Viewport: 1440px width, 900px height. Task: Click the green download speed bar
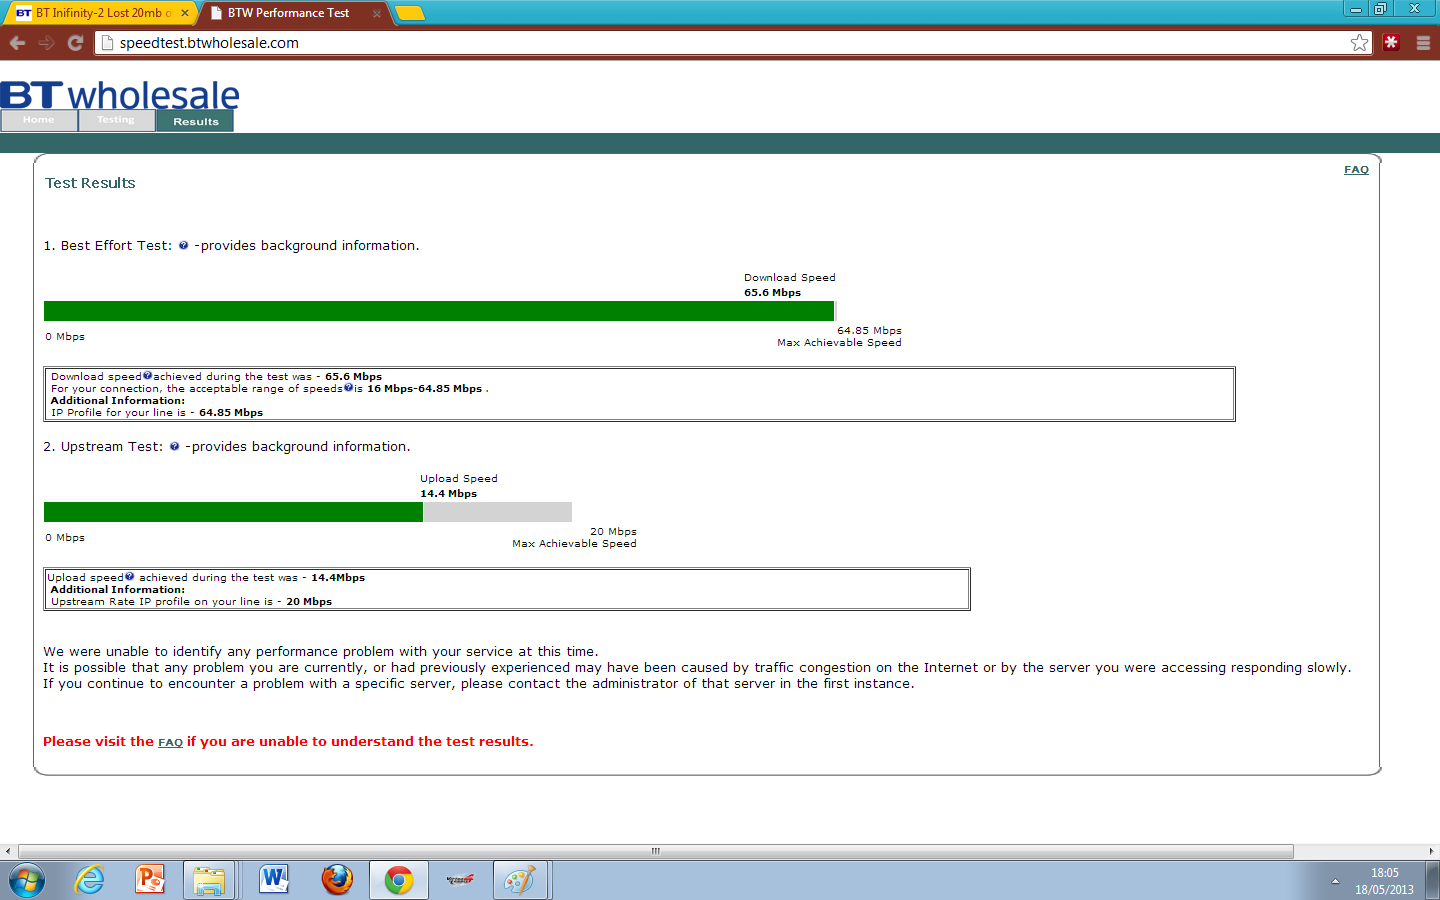click(438, 311)
